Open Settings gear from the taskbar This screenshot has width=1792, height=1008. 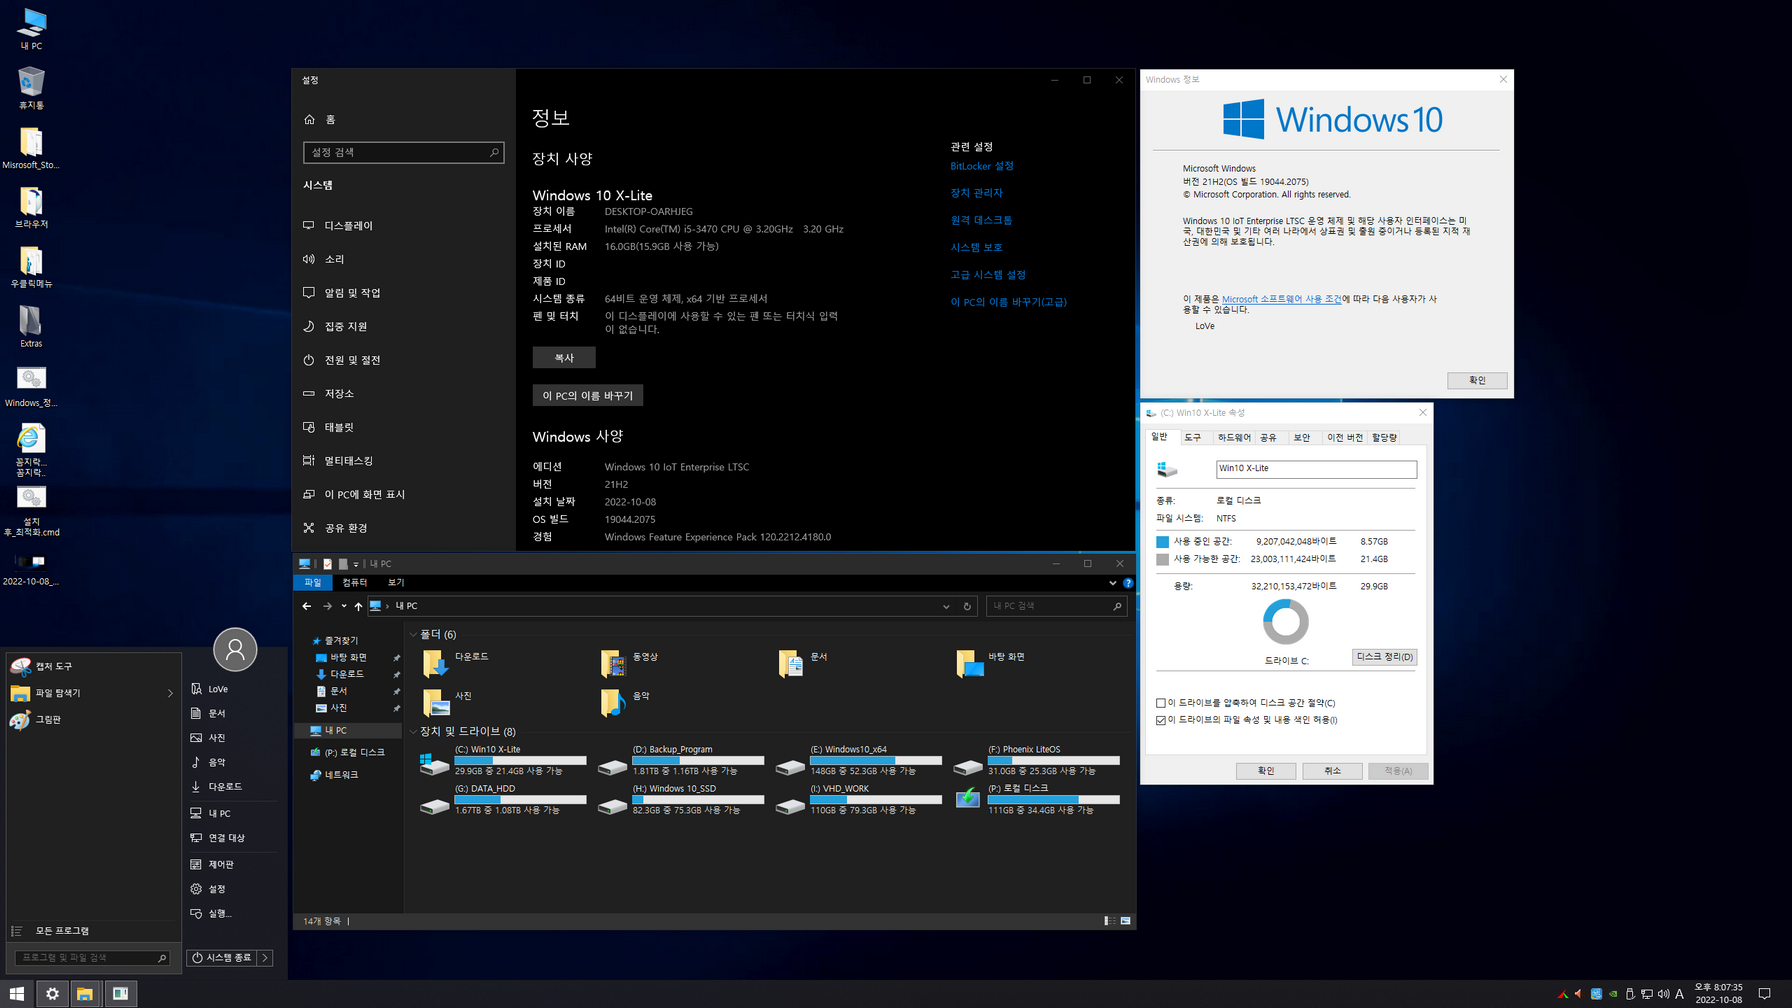(52, 993)
